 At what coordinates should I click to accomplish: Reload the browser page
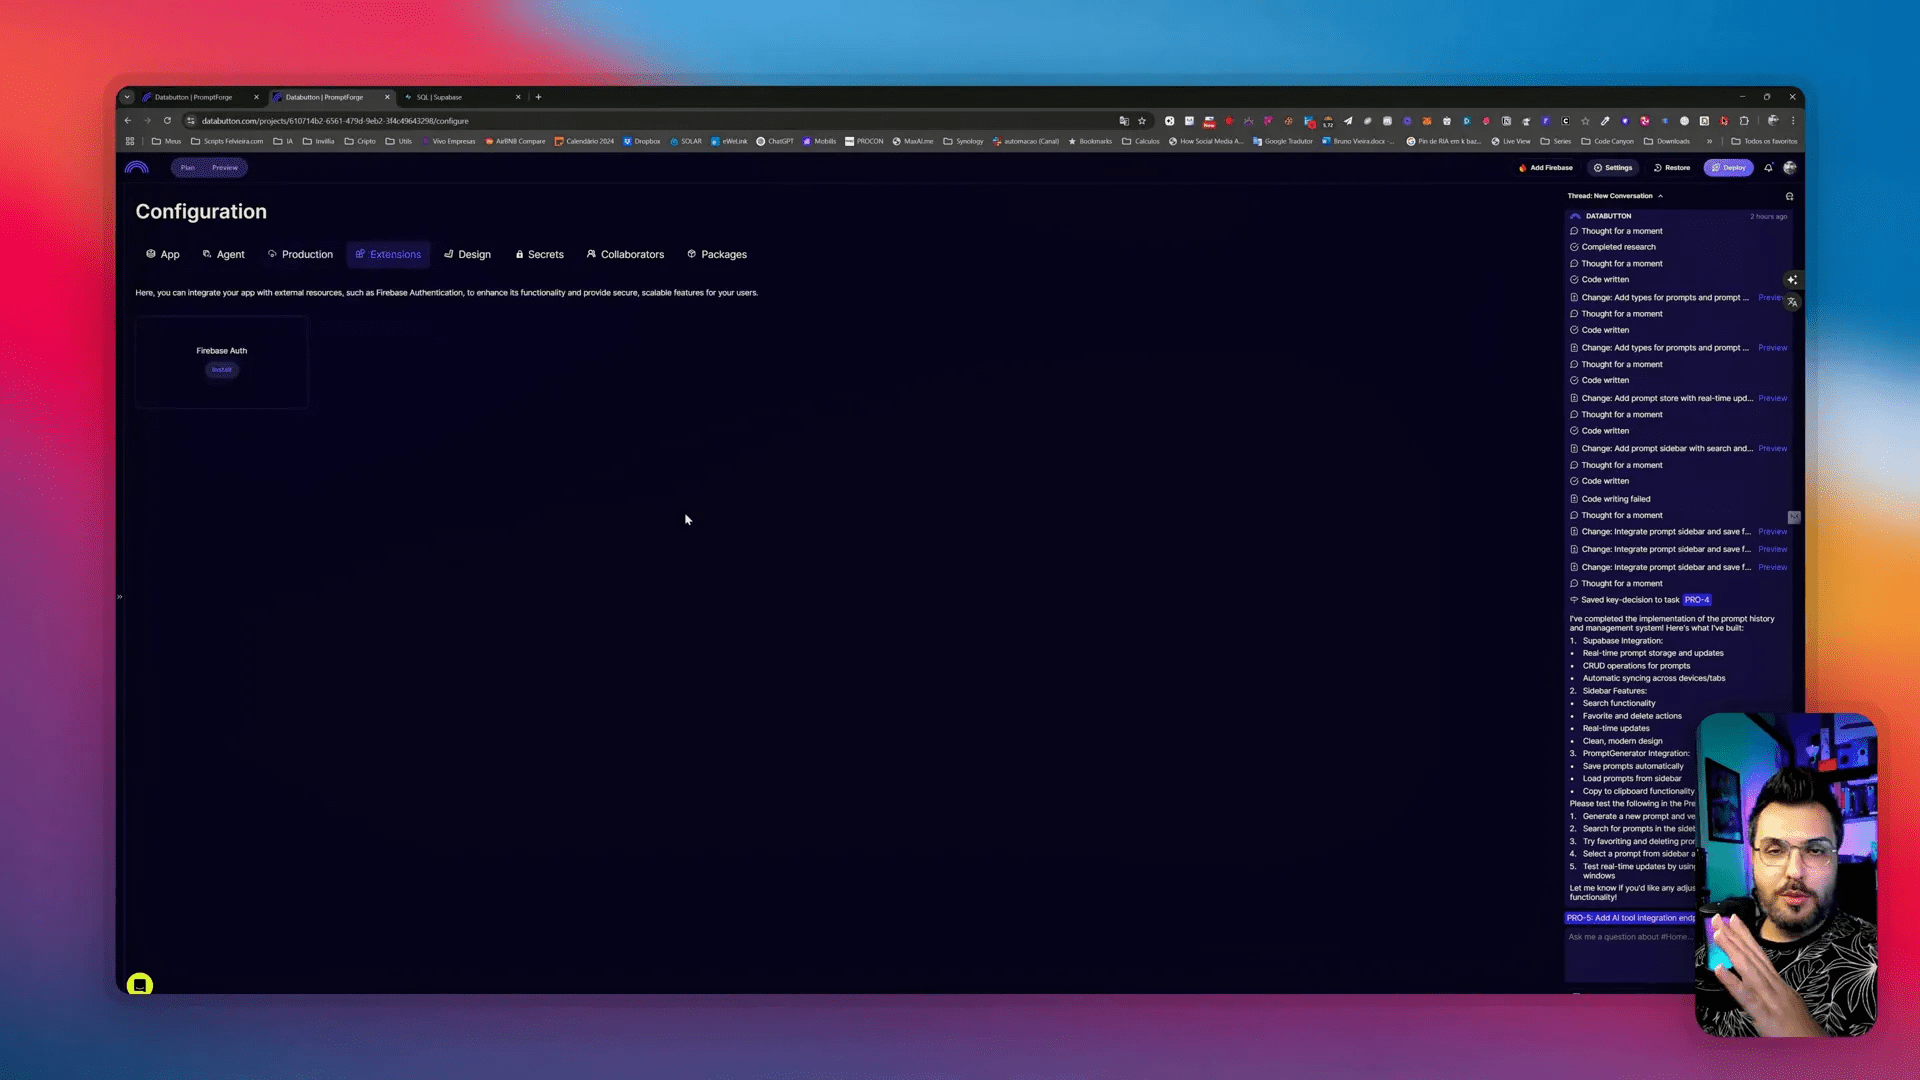point(167,121)
